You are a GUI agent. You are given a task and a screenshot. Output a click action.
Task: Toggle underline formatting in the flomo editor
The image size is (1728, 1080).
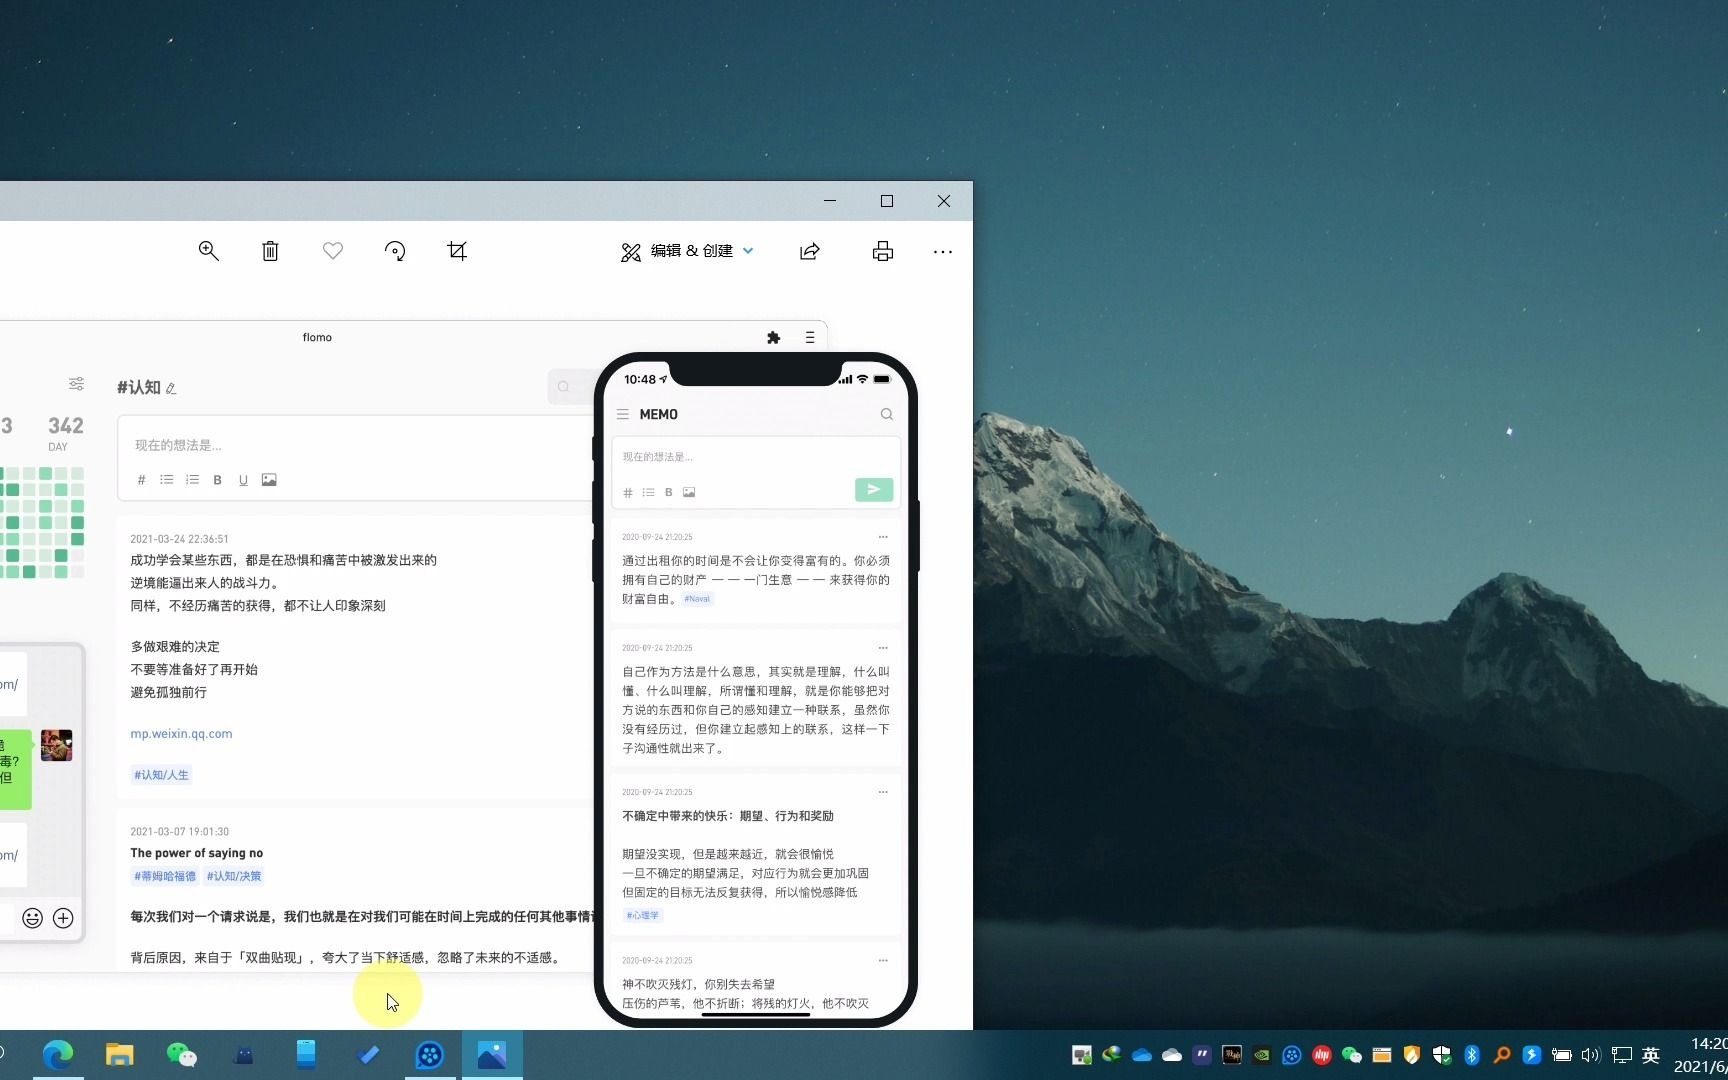point(243,479)
